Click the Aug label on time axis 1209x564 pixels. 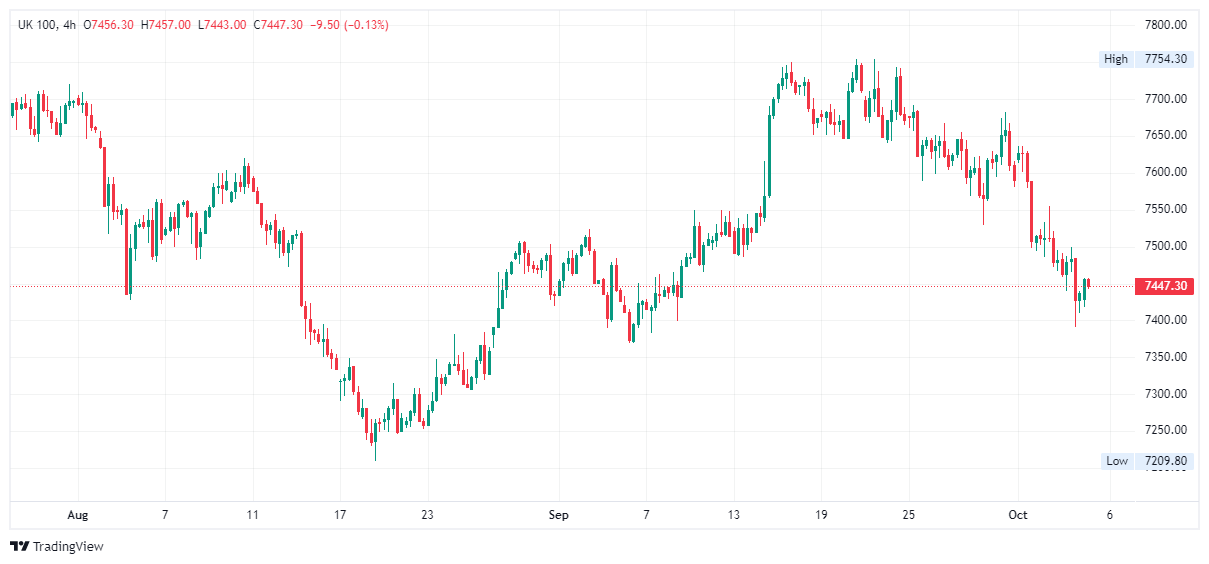[x=77, y=515]
